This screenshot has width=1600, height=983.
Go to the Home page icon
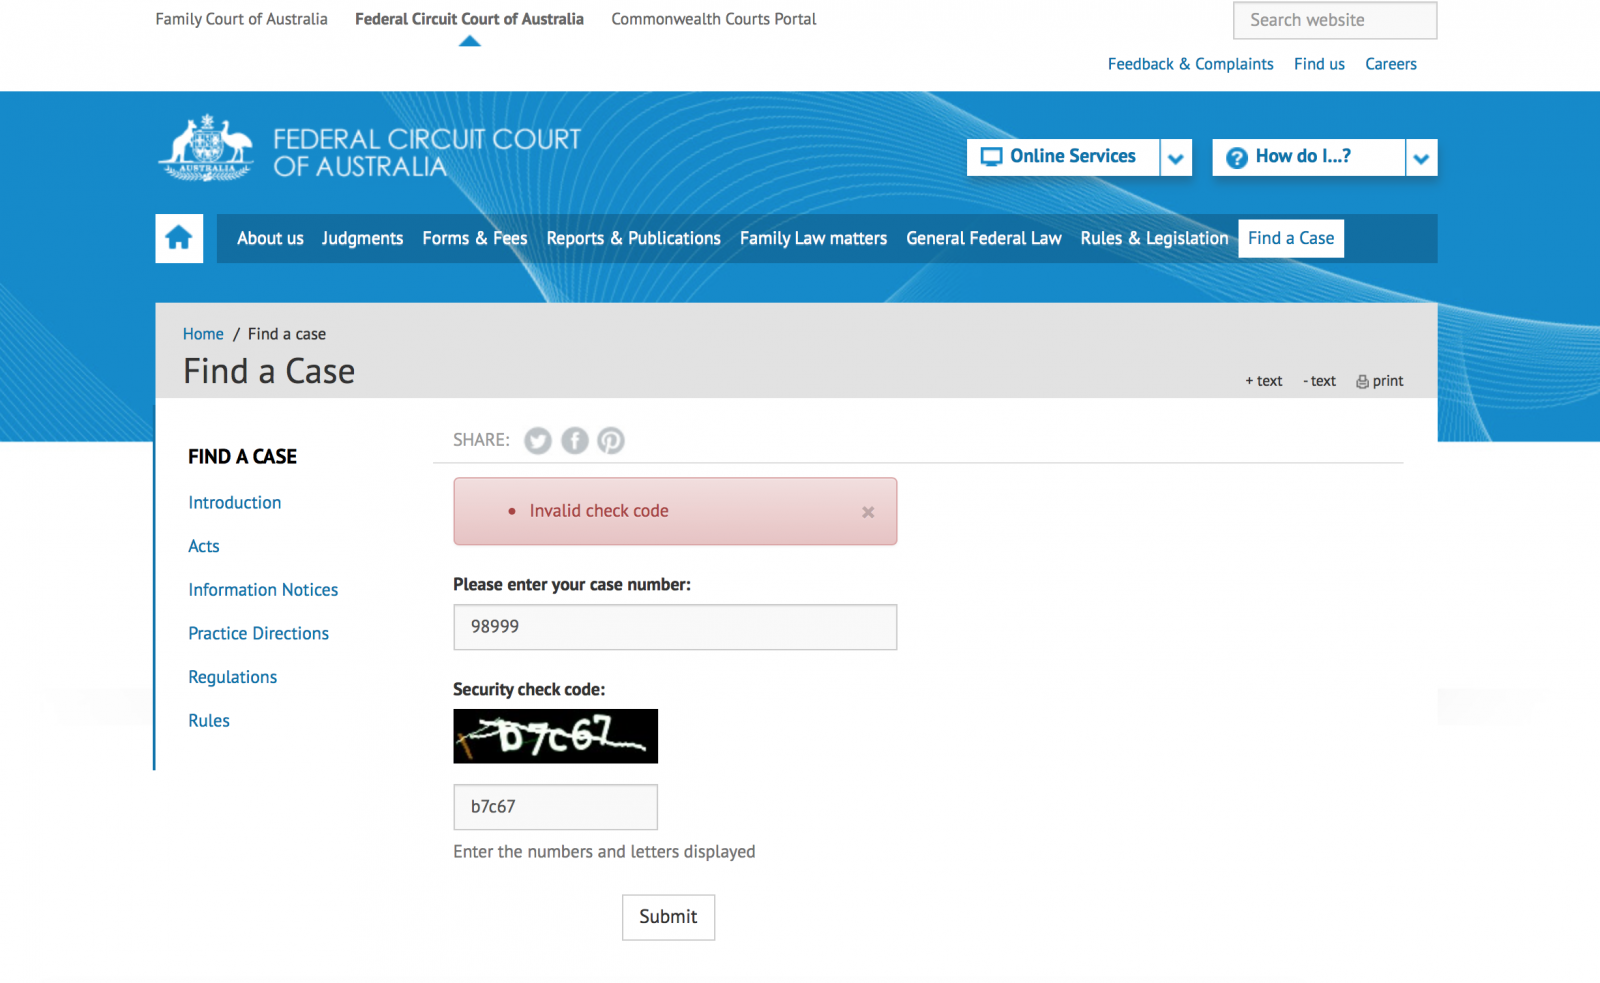pos(179,238)
